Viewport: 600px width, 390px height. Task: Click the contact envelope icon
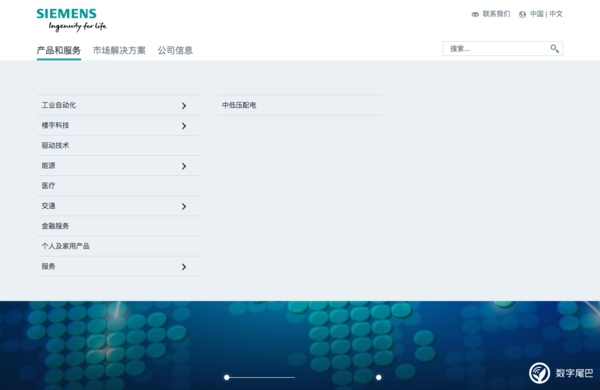point(475,14)
